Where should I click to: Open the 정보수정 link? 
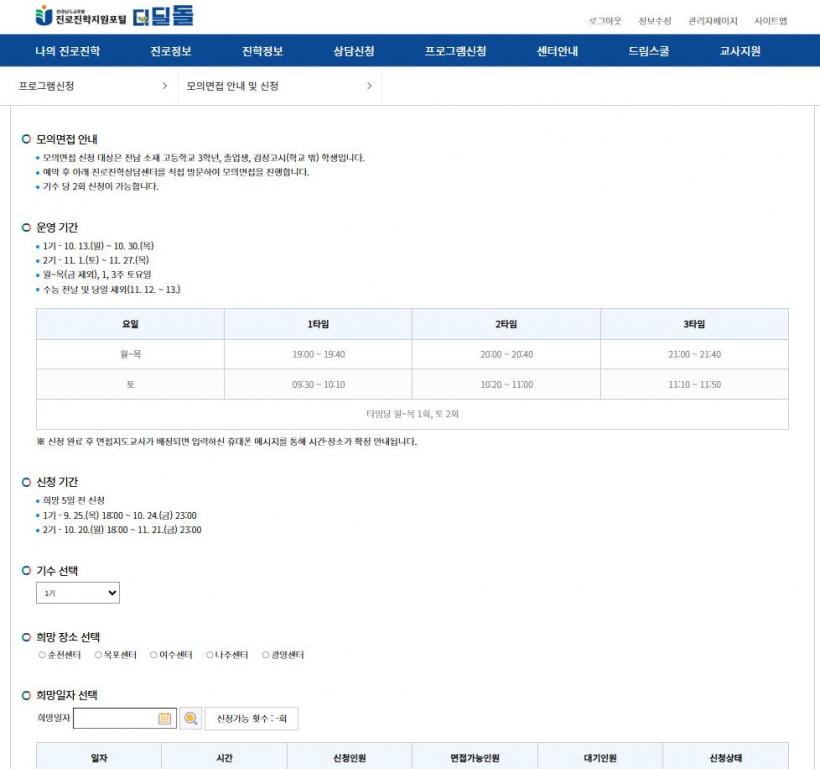tap(654, 21)
